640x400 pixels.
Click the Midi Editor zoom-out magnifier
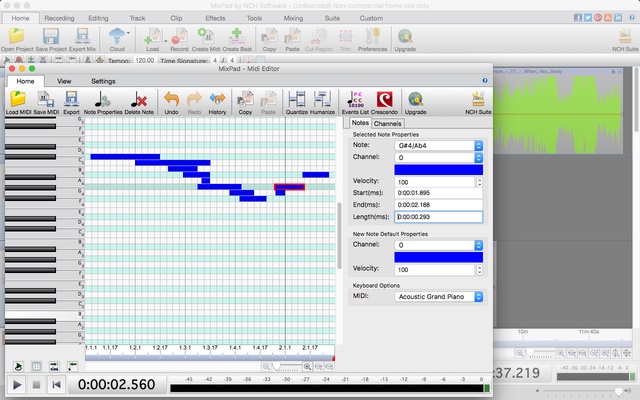pos(266,367)
